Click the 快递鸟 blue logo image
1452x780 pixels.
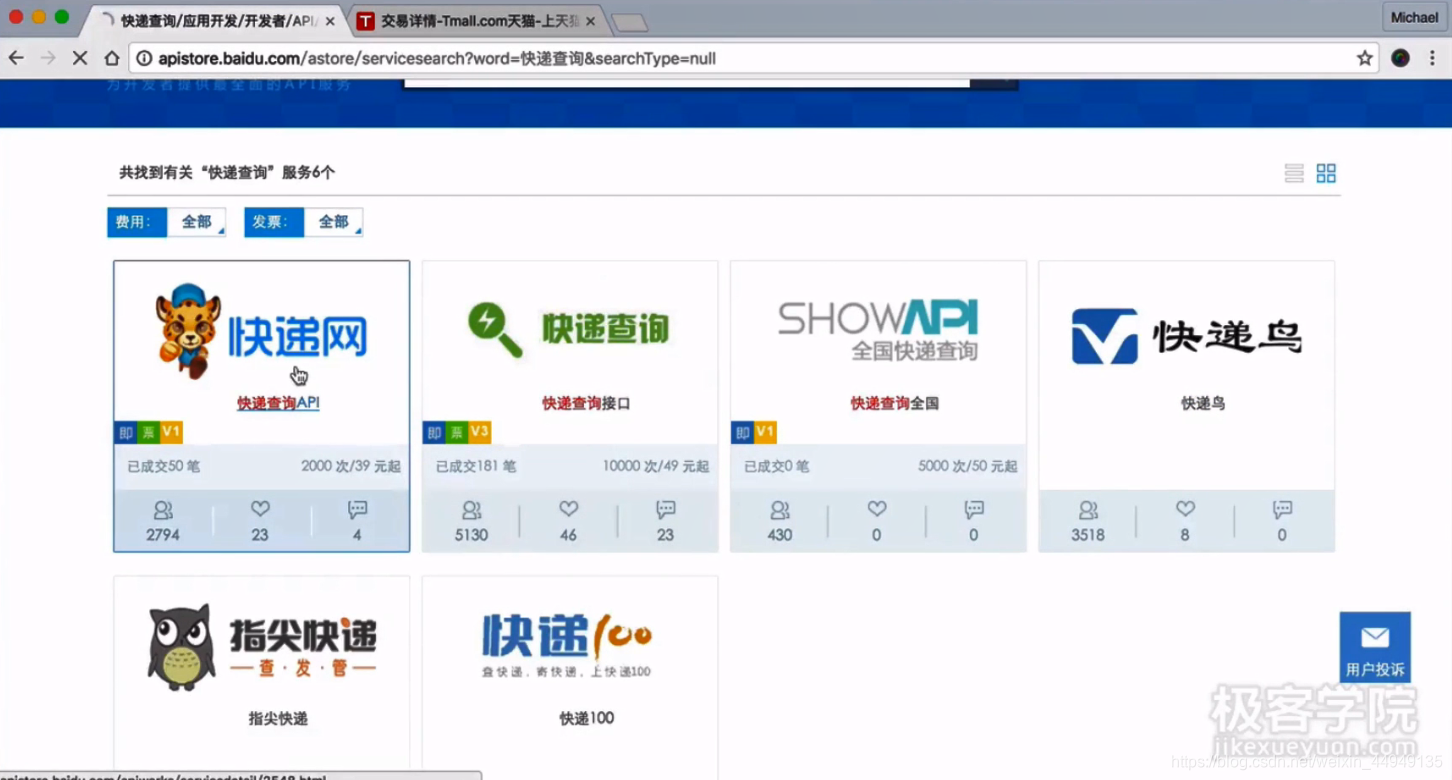1186,336
